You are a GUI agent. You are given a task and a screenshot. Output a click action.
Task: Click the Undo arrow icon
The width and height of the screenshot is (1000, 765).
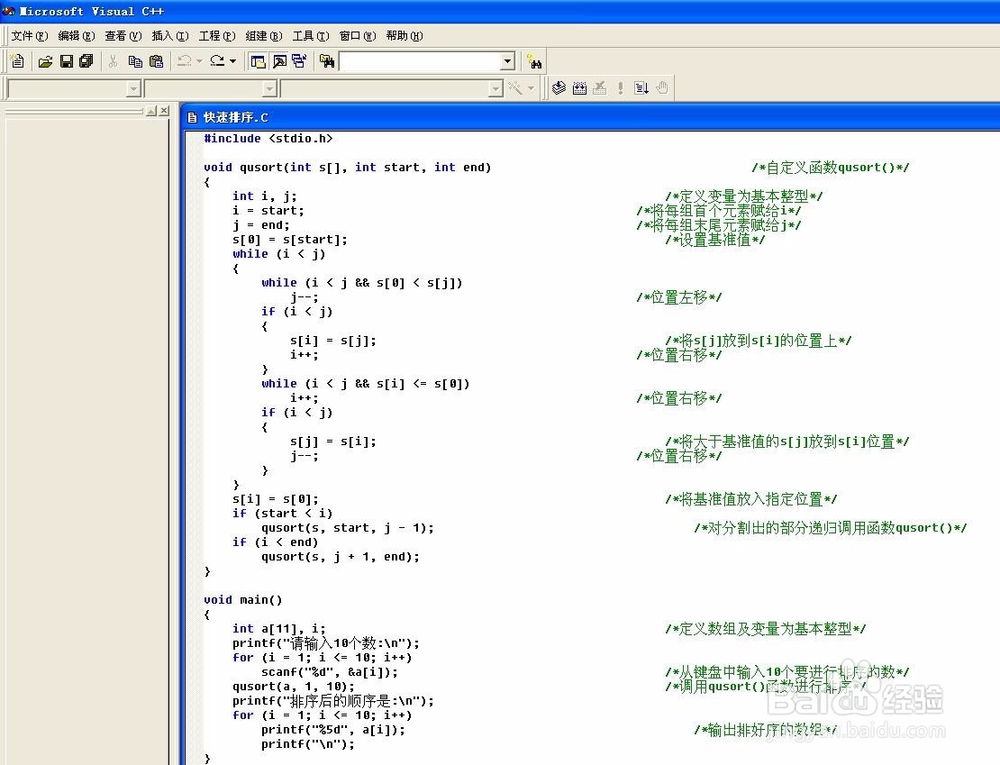click(184, 61)
